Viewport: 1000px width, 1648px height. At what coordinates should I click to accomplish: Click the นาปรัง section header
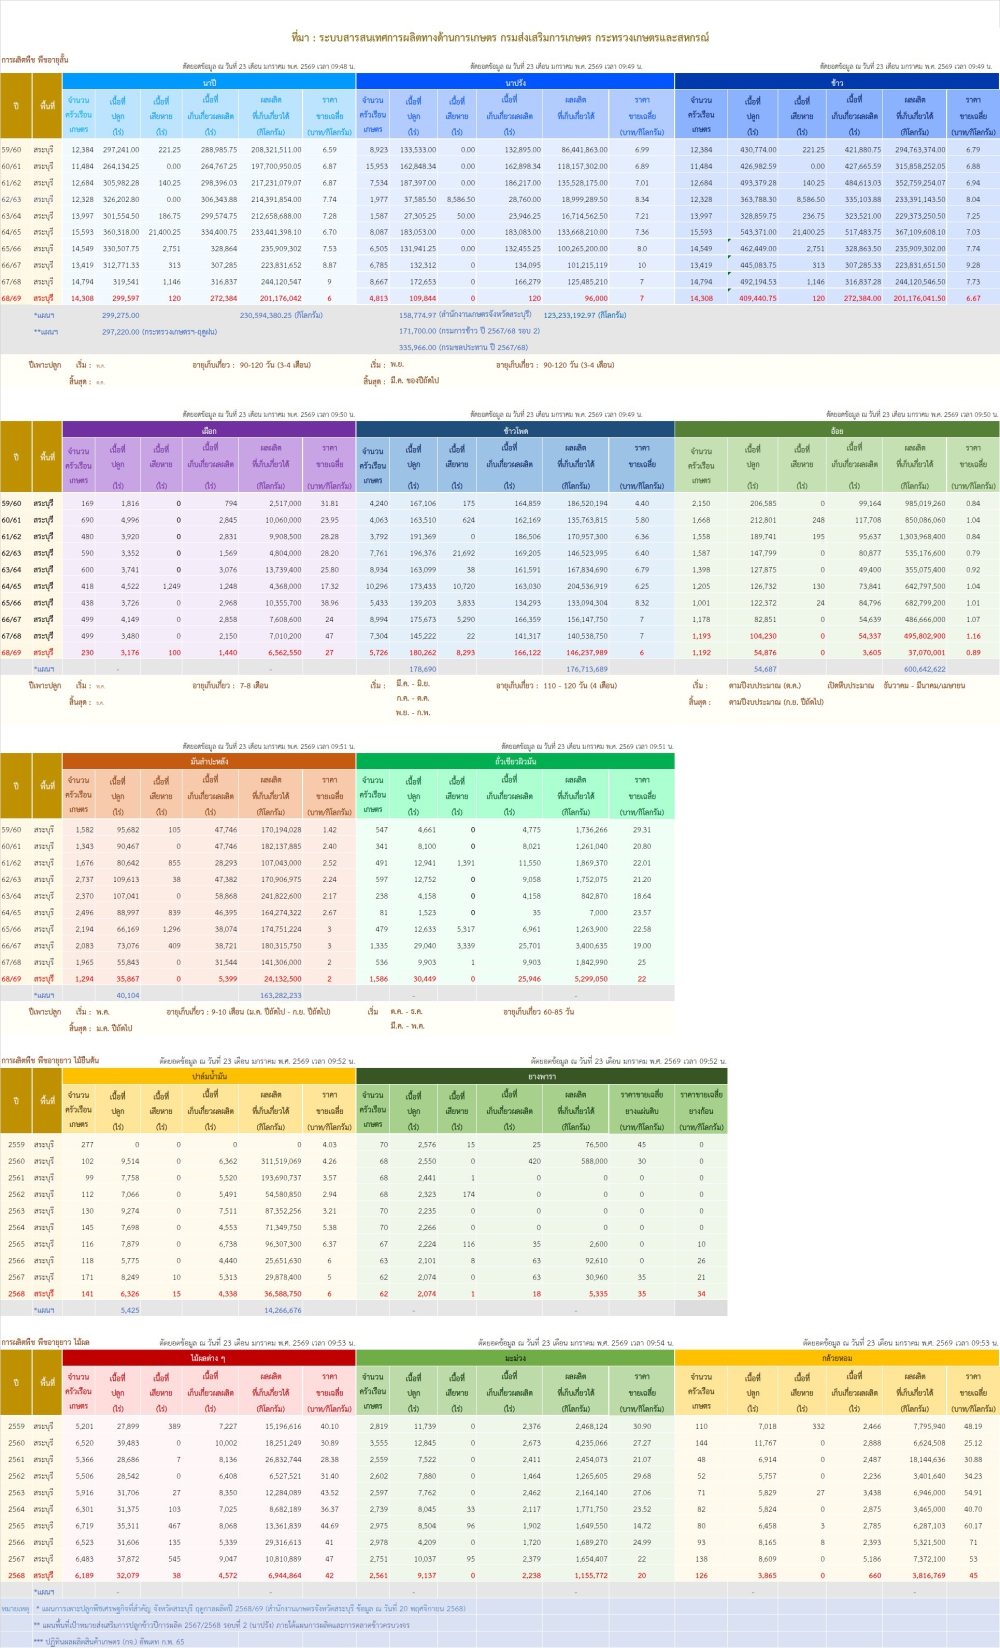516,82
